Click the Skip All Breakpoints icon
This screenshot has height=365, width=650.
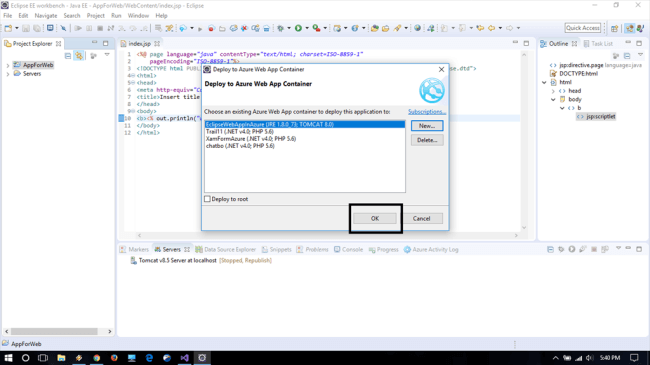(x=63, y=28)
